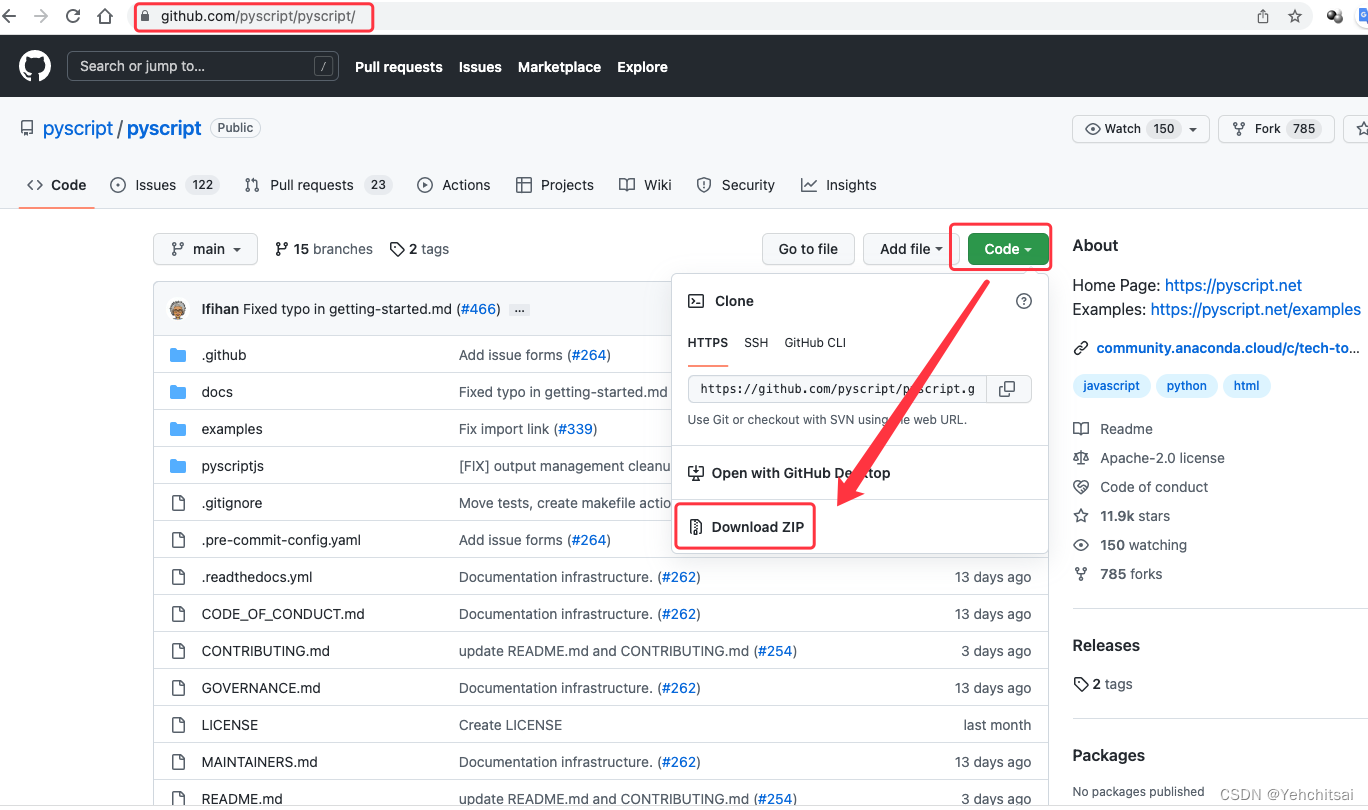
Task: Click the examples folder icon
Action: [x=178, y=429]
